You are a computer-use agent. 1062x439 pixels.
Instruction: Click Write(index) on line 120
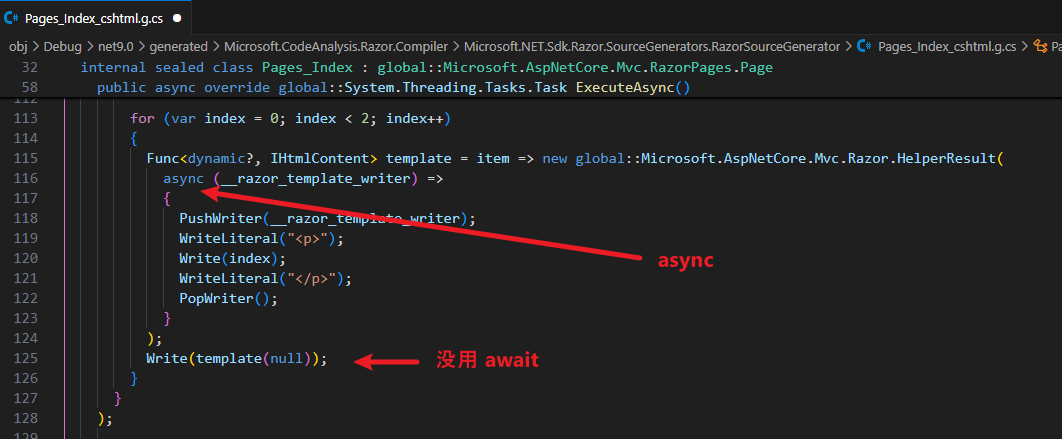pos(233,259)
